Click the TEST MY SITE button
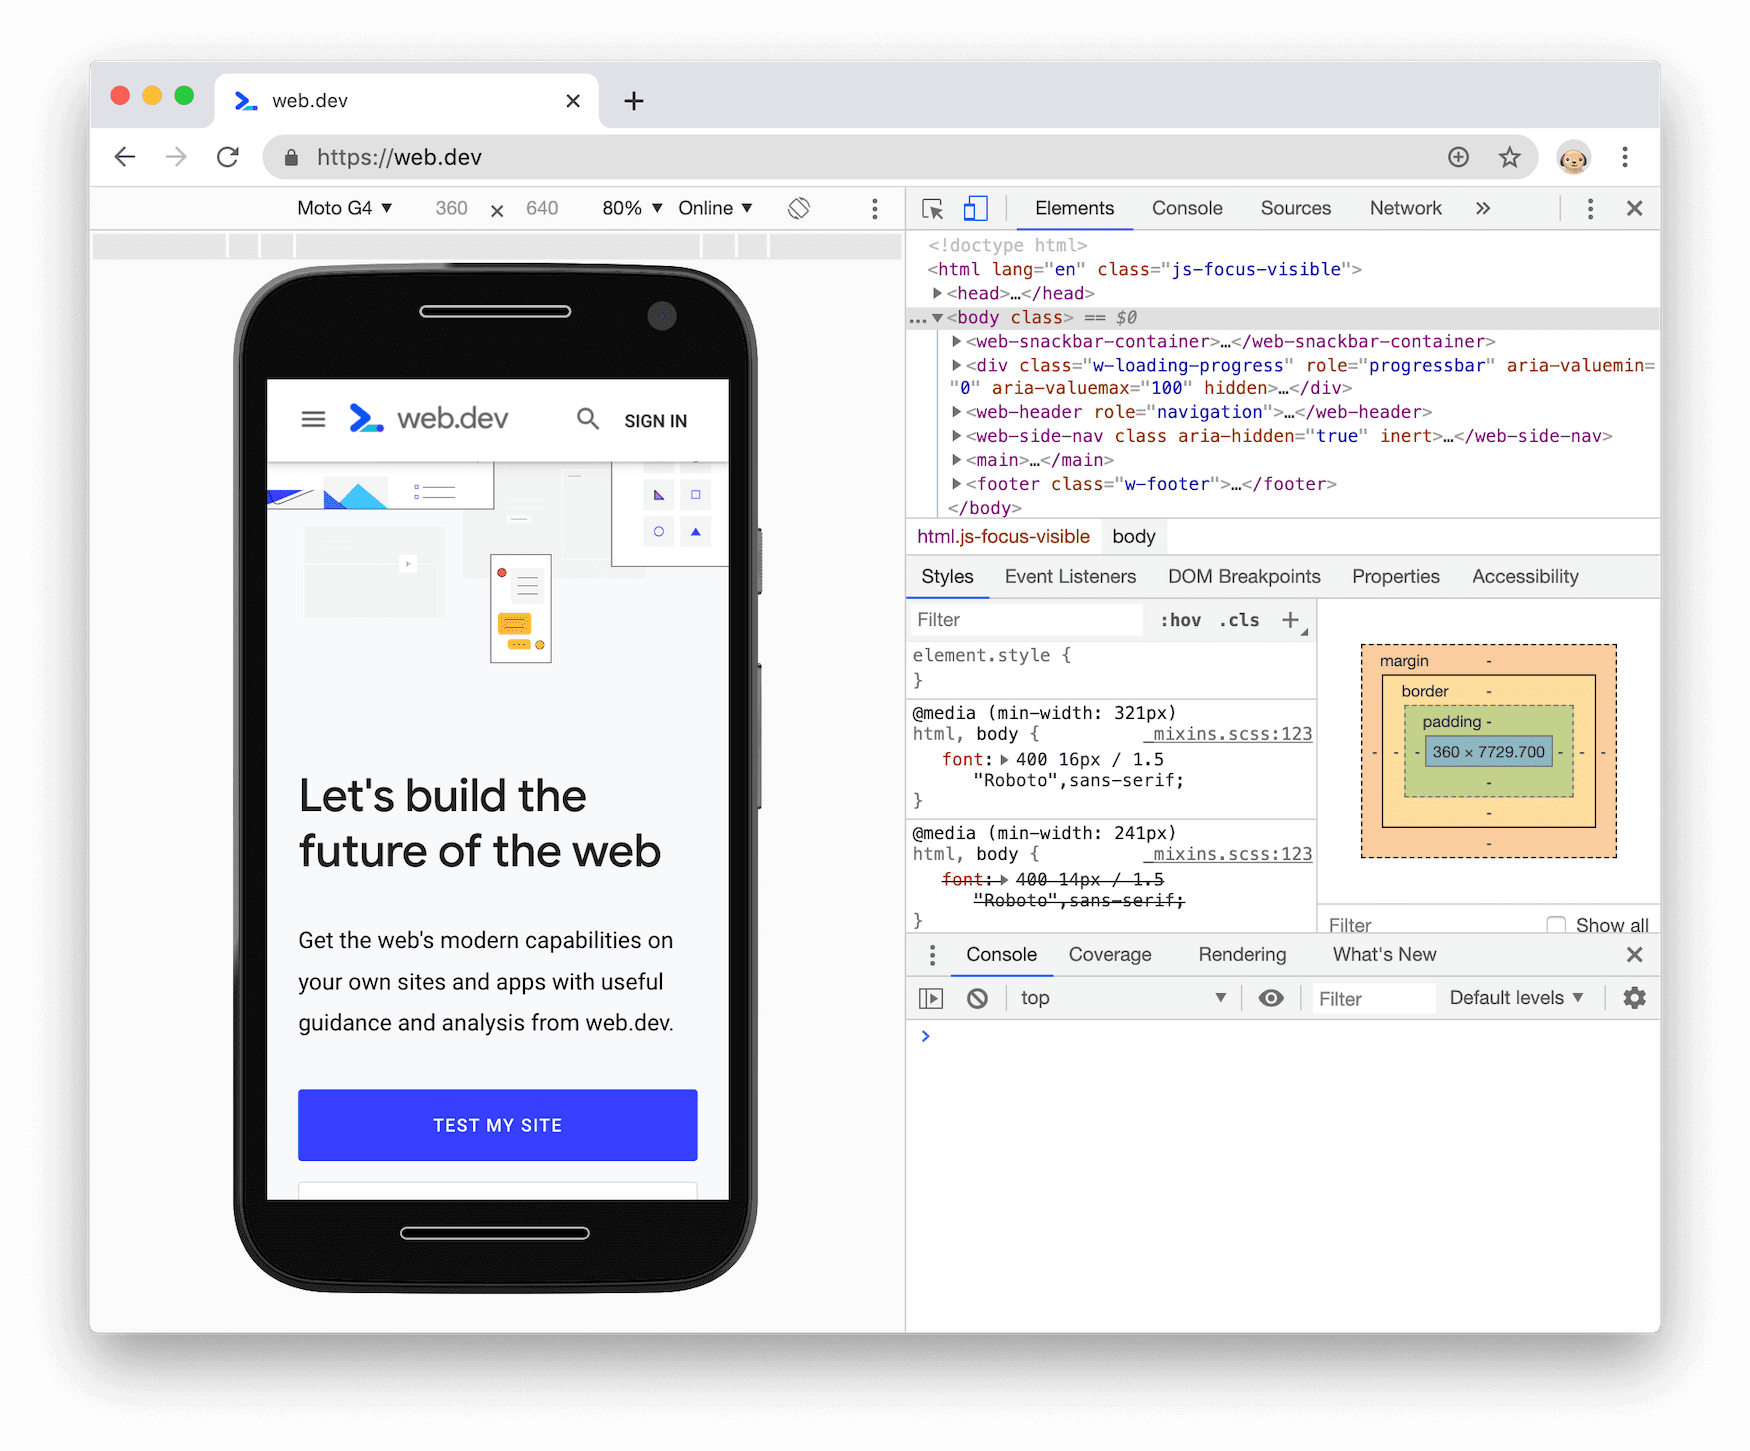 (x=497, y=1125)
